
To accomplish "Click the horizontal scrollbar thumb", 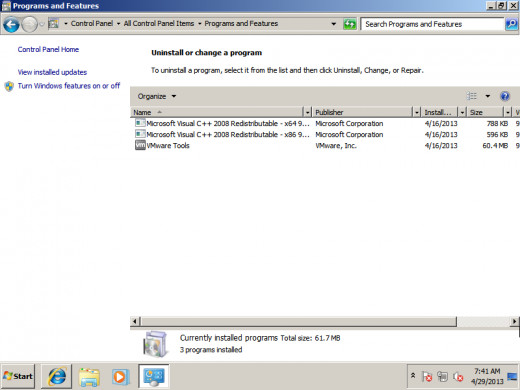I will [299, 321].
